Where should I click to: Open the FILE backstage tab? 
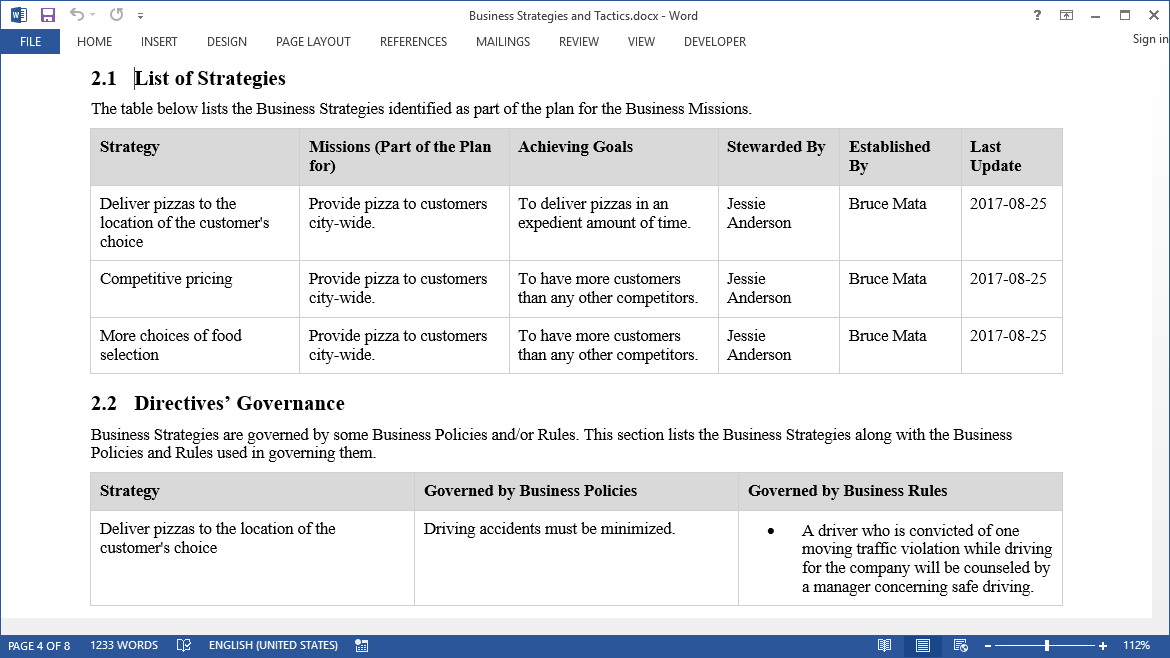(30, 42)
